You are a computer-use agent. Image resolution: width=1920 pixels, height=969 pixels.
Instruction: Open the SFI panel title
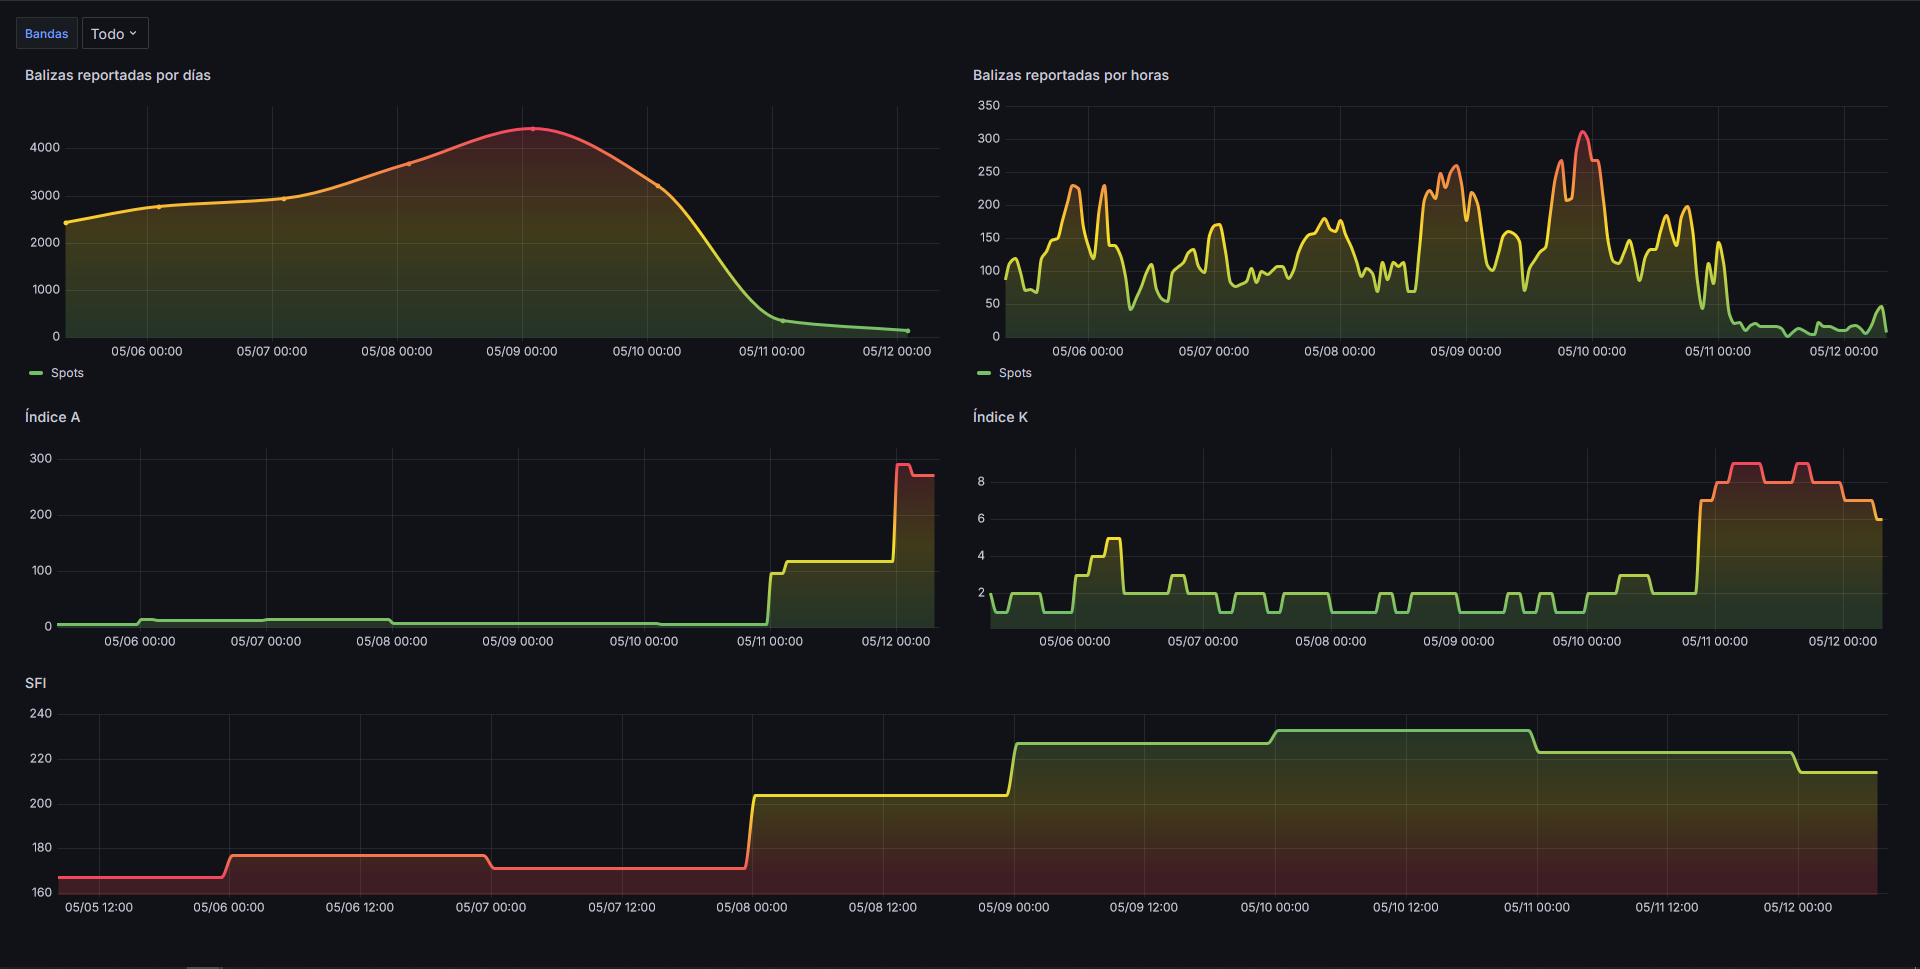(x=36, y=683)
